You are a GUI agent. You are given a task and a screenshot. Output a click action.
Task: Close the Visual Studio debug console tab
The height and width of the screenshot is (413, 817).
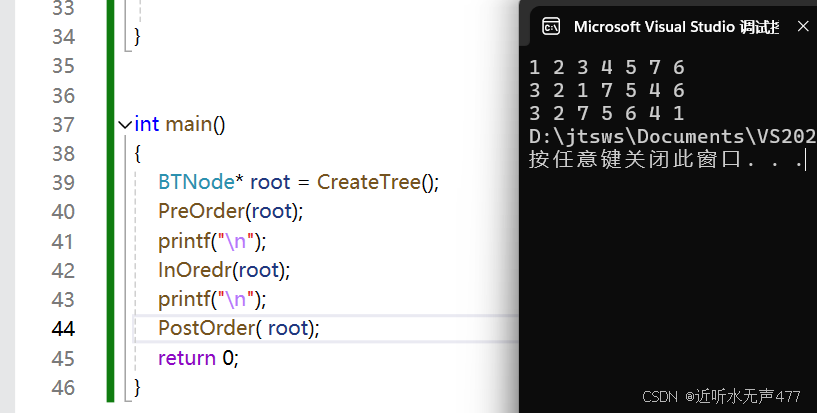pyautogui.click(x=803, y=26)
